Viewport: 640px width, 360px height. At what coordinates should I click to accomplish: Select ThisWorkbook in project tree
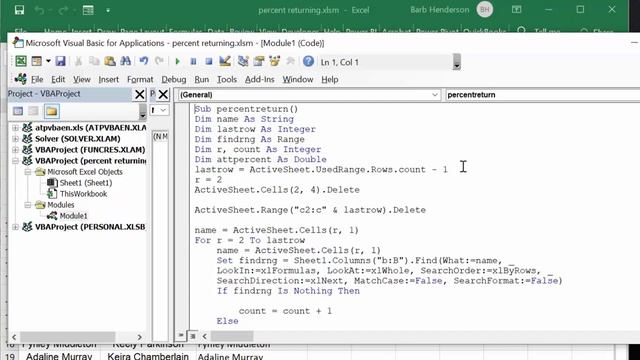click(x=83, y=194)
